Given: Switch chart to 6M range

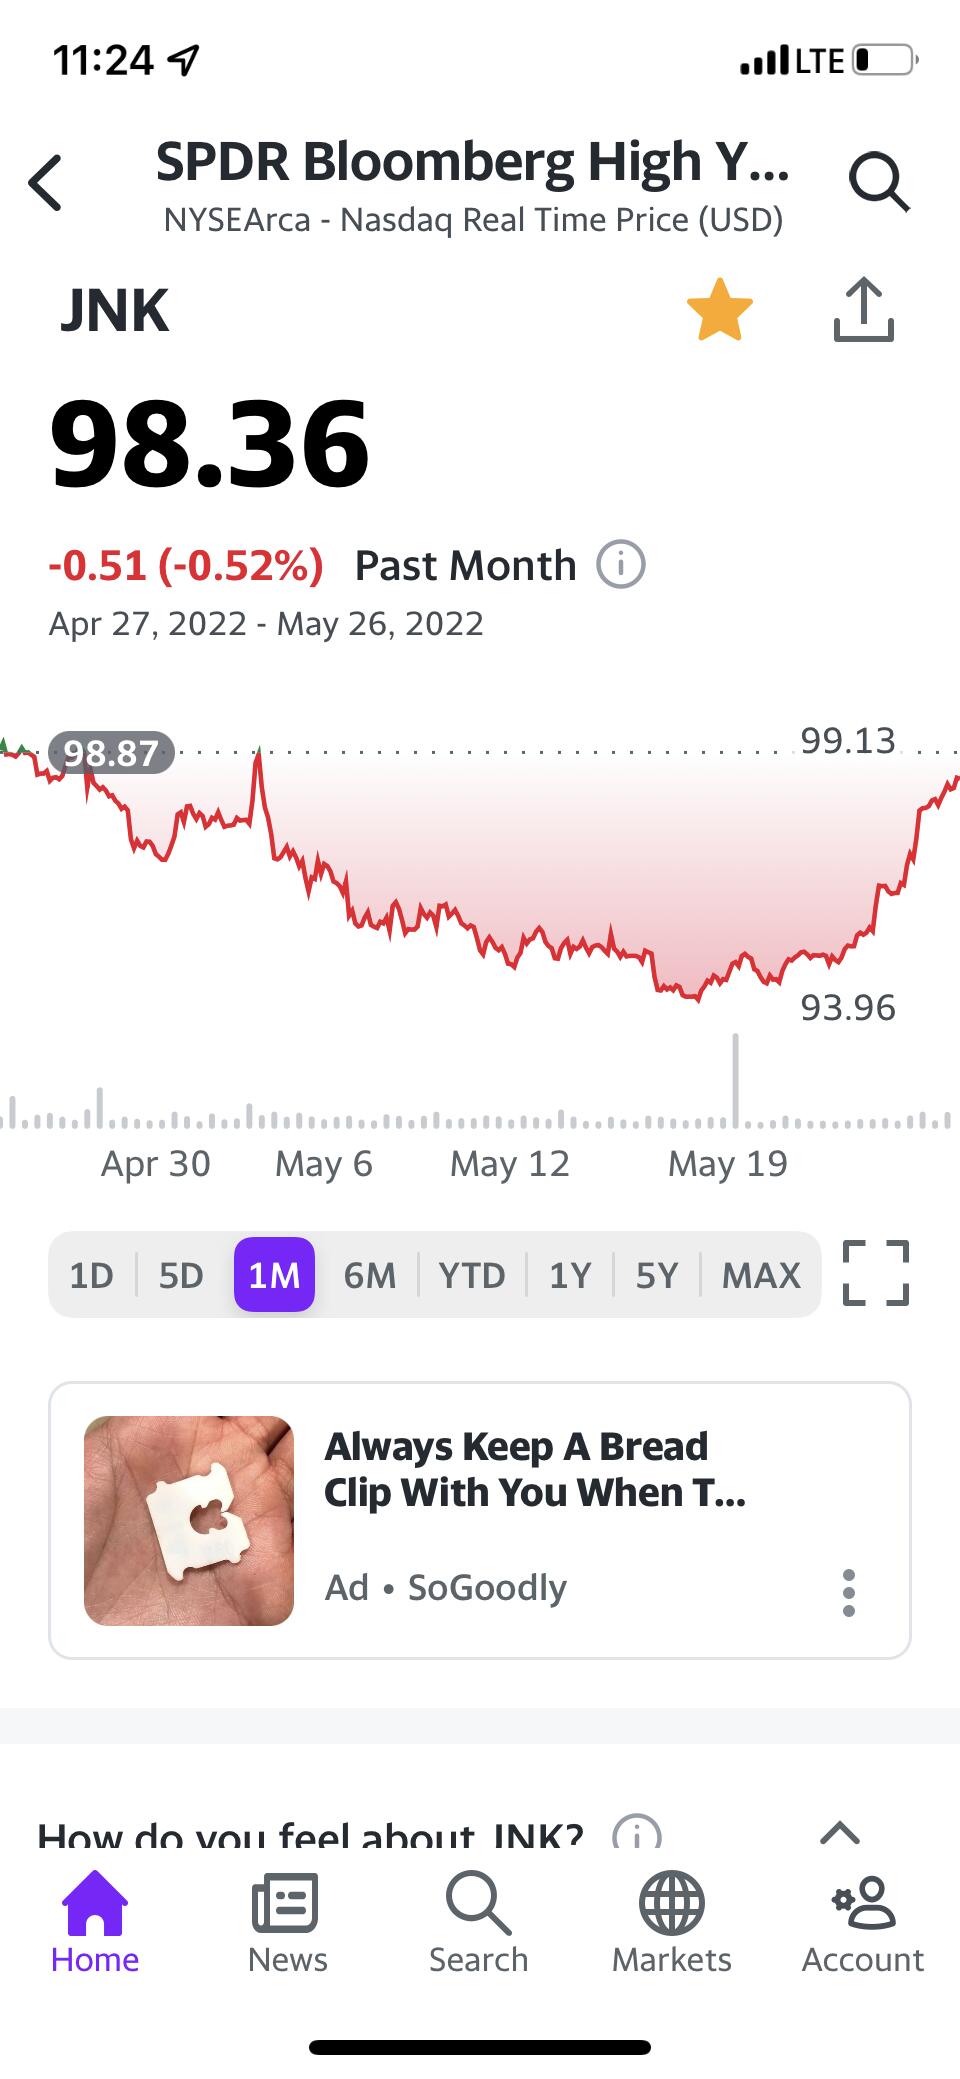Looking at the screenshot, I should tap(369, 1275).
